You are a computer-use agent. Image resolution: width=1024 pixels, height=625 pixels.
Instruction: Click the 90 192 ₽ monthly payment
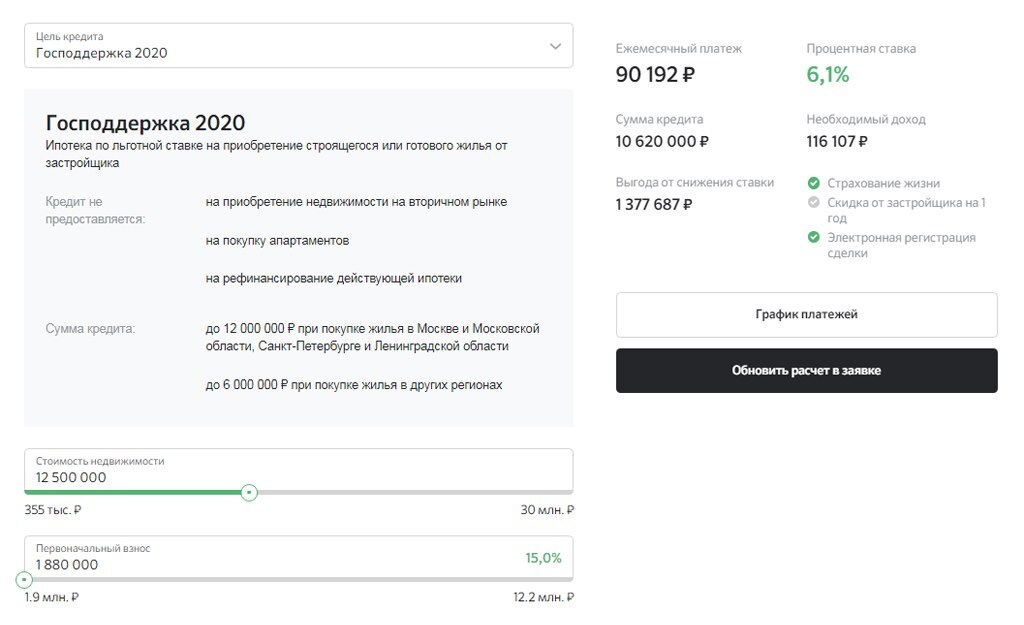(655, 74)
